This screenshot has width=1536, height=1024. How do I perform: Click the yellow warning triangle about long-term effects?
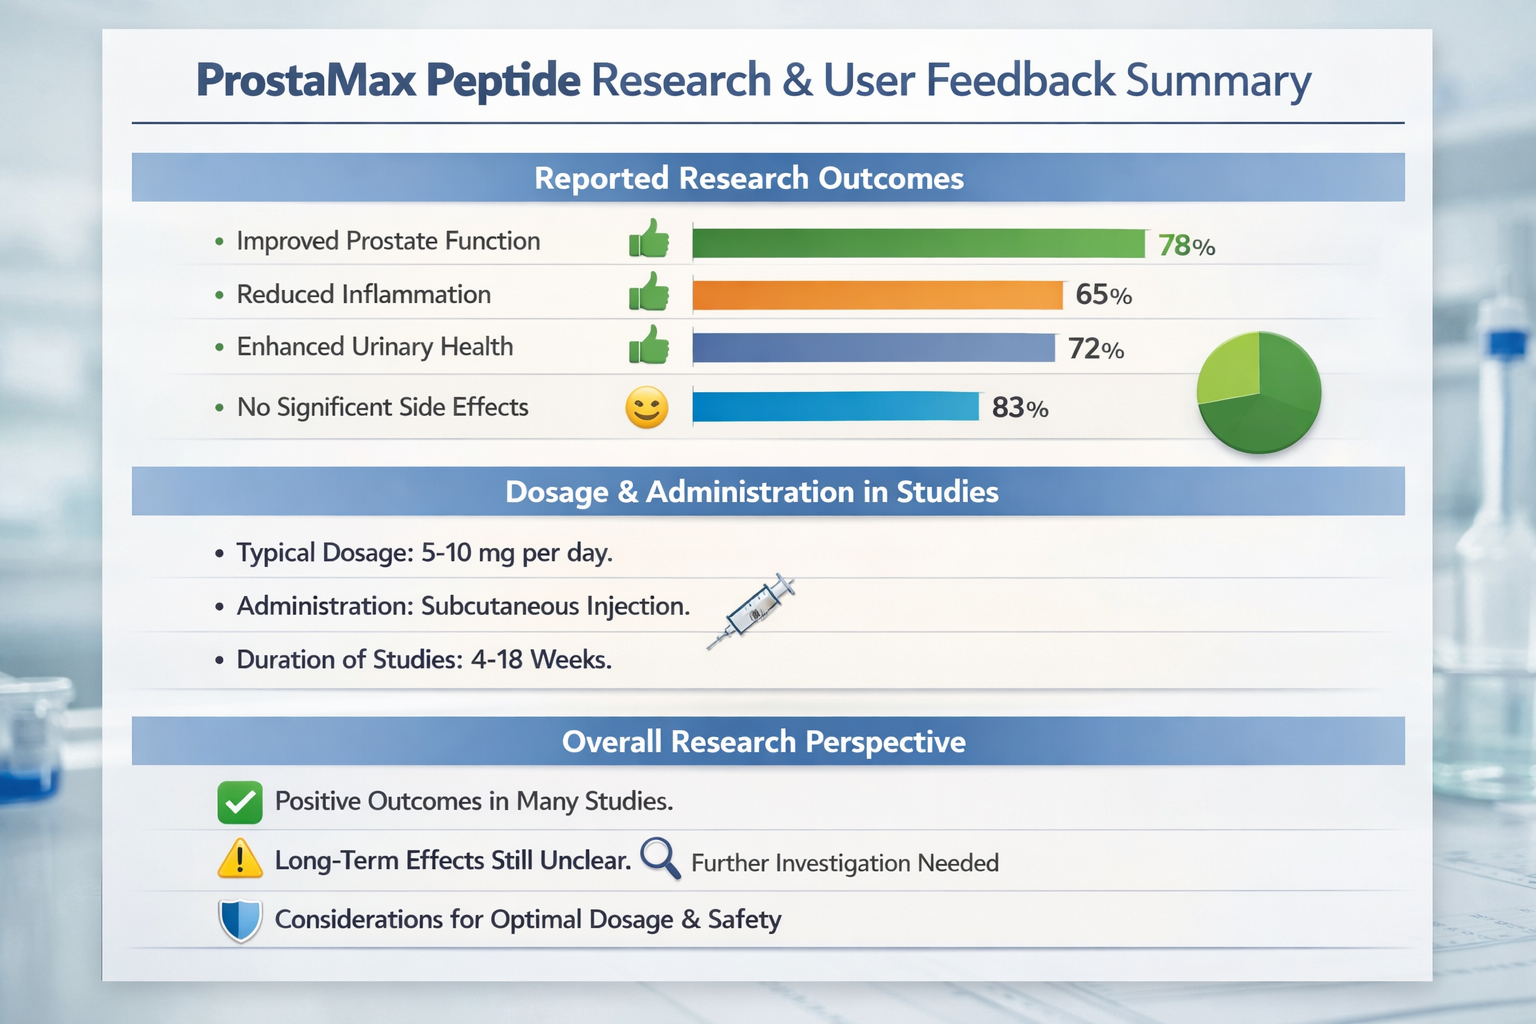click(238, 860)
